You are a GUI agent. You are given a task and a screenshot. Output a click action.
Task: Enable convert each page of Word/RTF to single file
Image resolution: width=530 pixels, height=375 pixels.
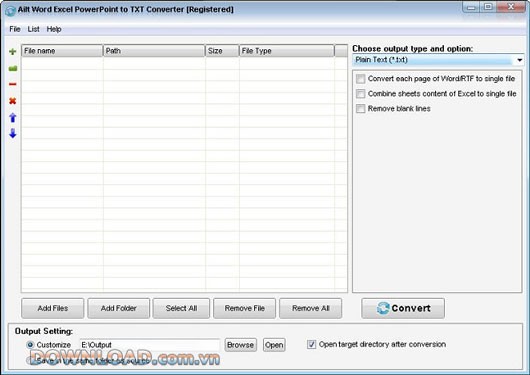[x=361, y=79]
